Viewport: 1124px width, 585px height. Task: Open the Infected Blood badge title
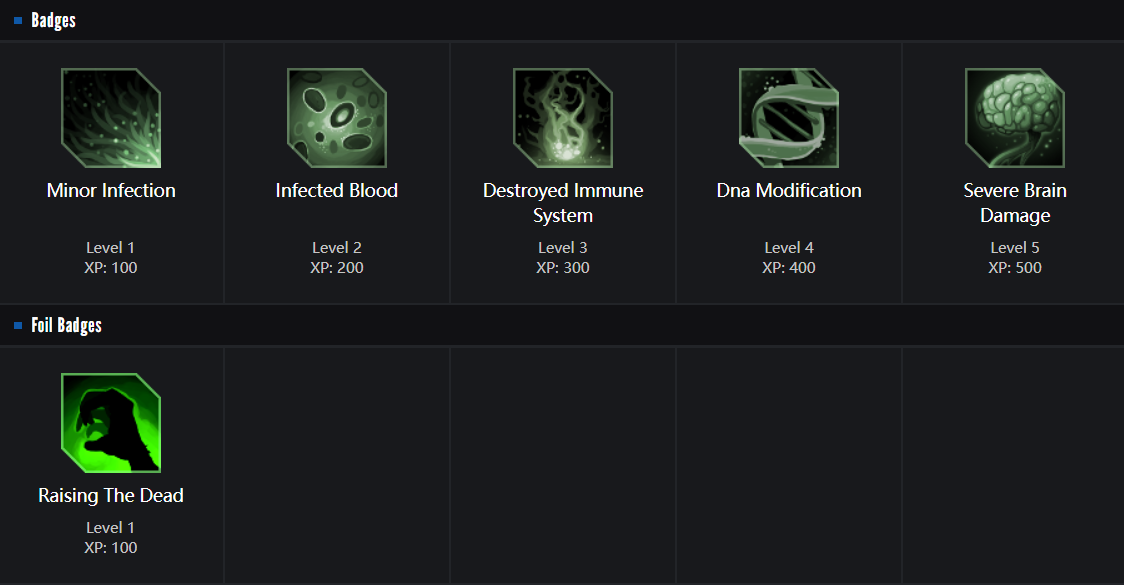pyautogui.click(x=337, y=190)
